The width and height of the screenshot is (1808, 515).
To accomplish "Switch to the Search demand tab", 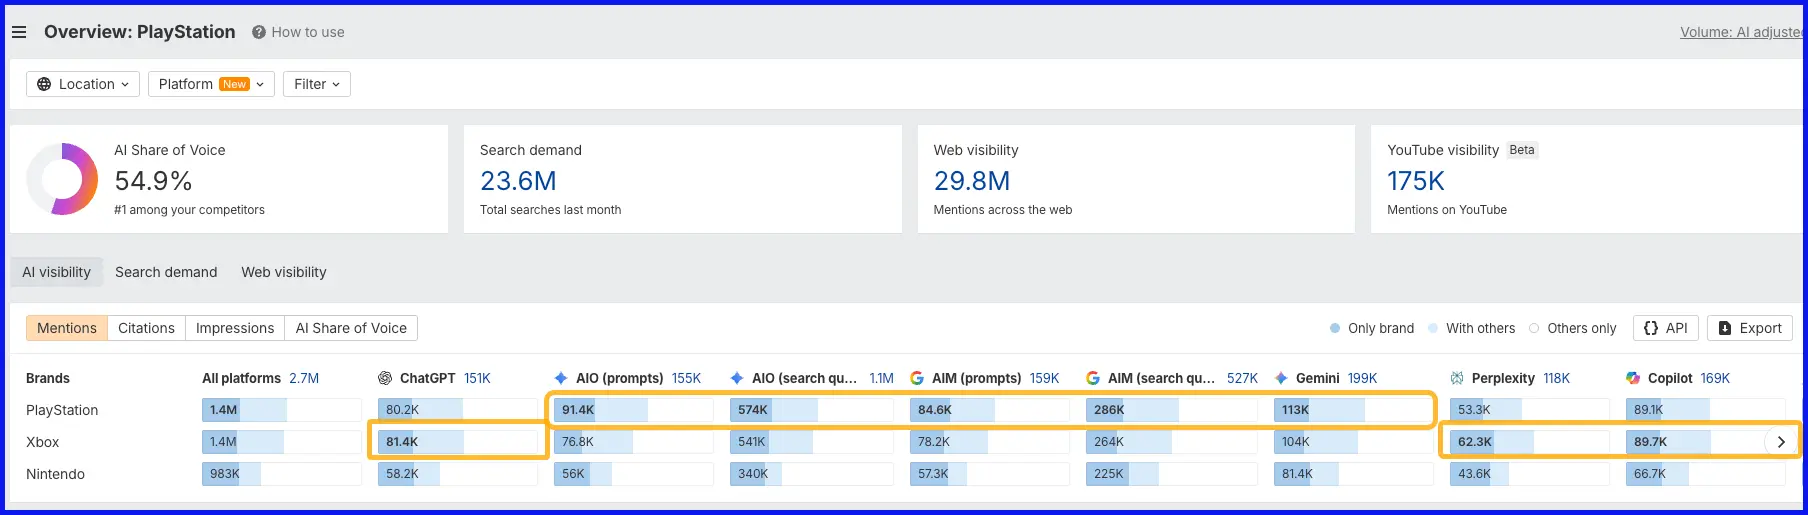I will click(x=166, y=272).
